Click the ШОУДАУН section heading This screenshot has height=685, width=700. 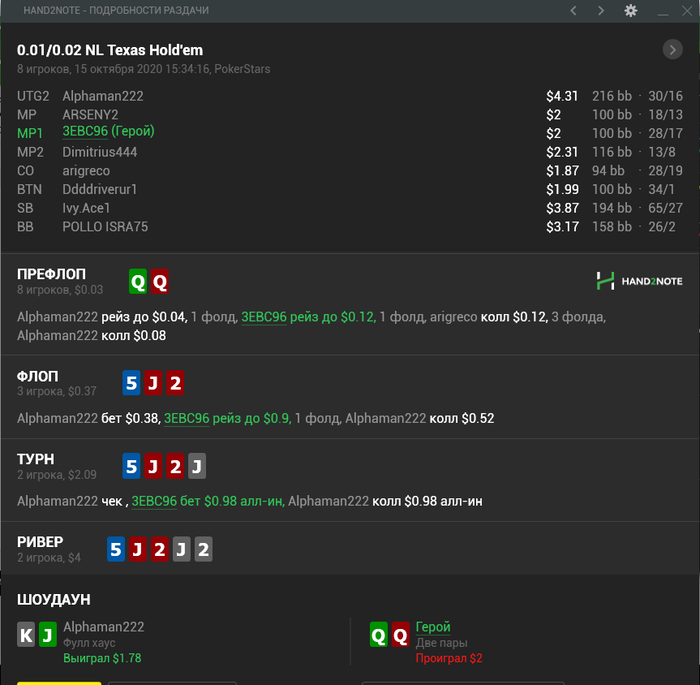(x=54, y=600)
